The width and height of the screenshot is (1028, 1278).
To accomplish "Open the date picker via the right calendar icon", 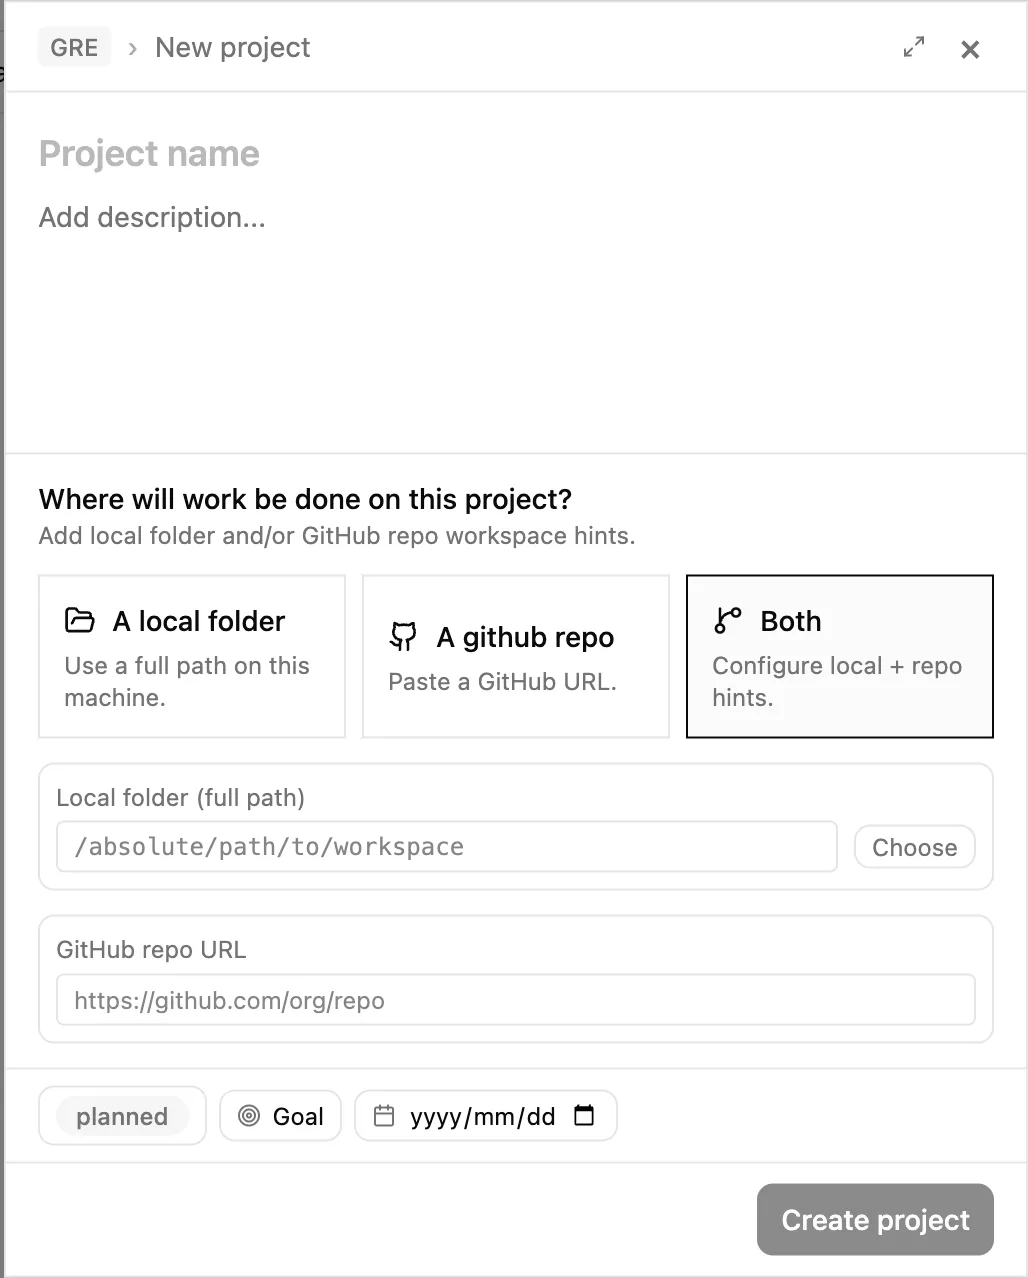I will [x=586, y=1115].
